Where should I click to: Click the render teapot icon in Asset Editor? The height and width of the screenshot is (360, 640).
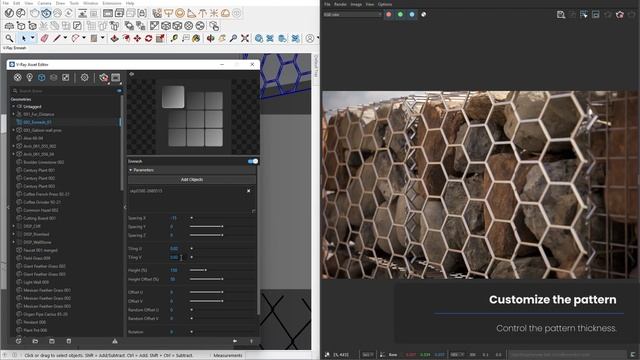pos(104,78)
